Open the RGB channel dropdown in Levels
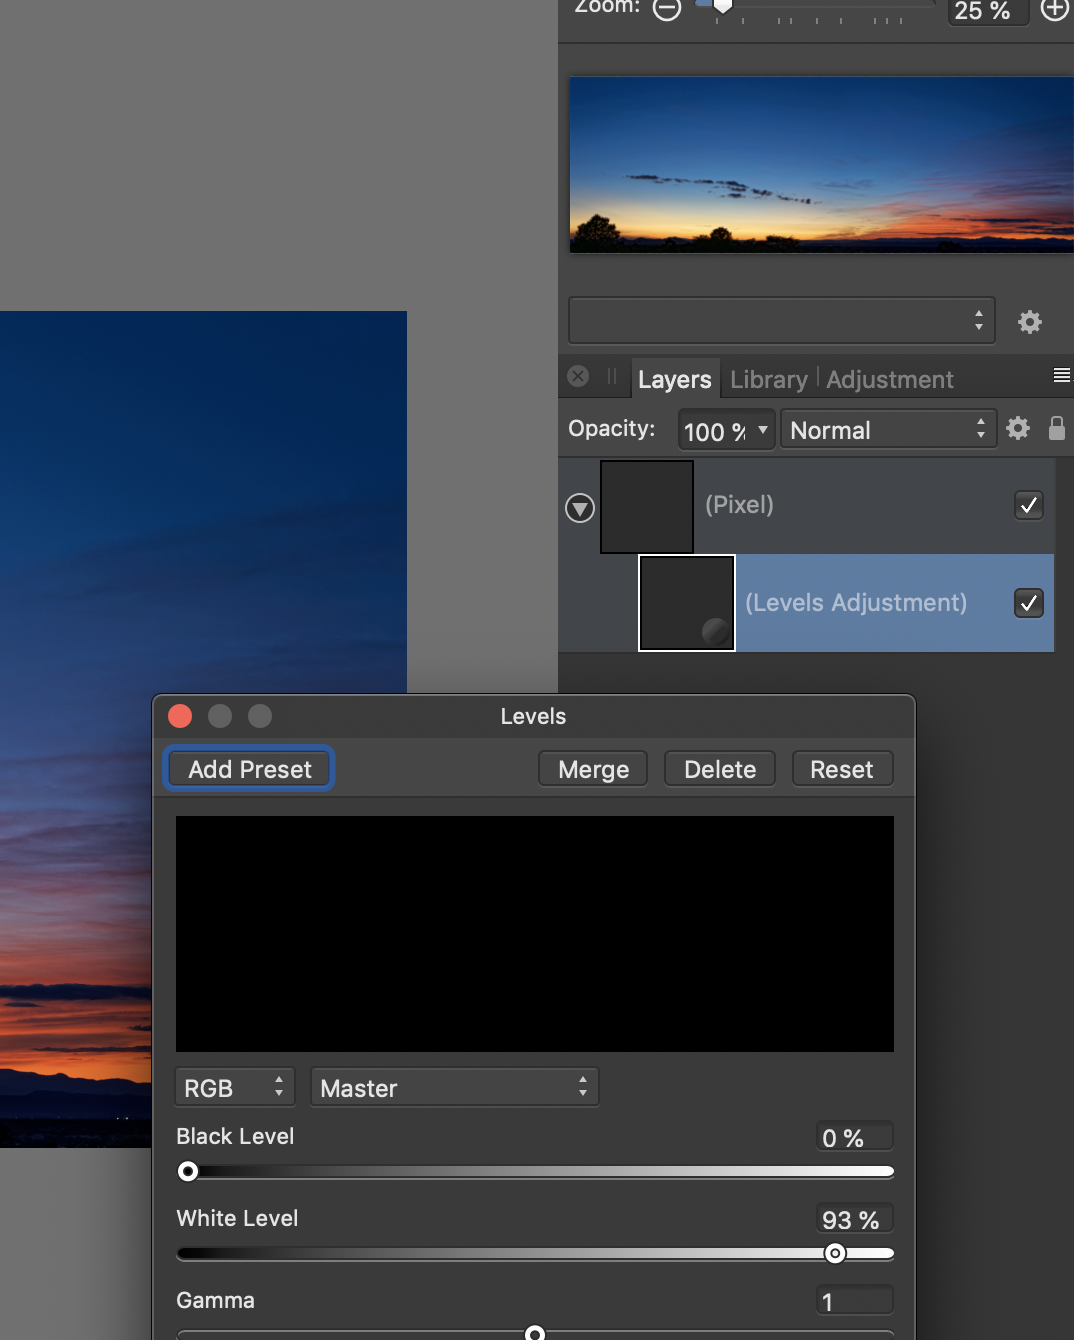This screenshot has height=1340, width=1074. (234, 1087)
